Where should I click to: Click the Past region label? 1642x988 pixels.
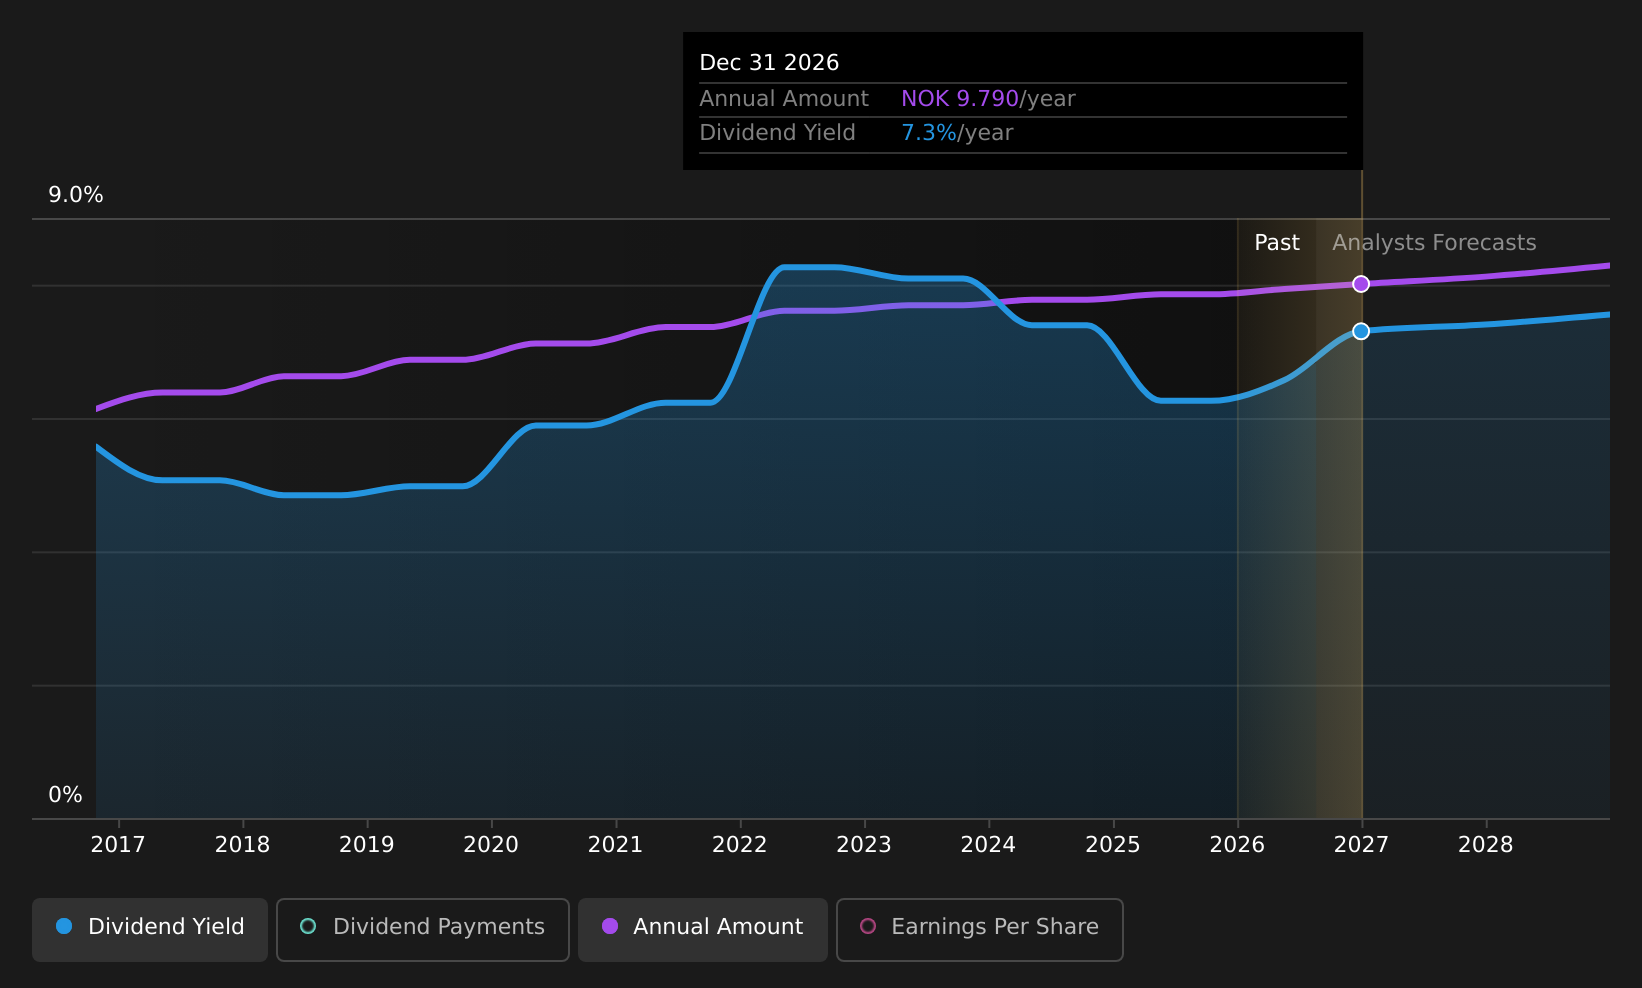coord(1277,243)
